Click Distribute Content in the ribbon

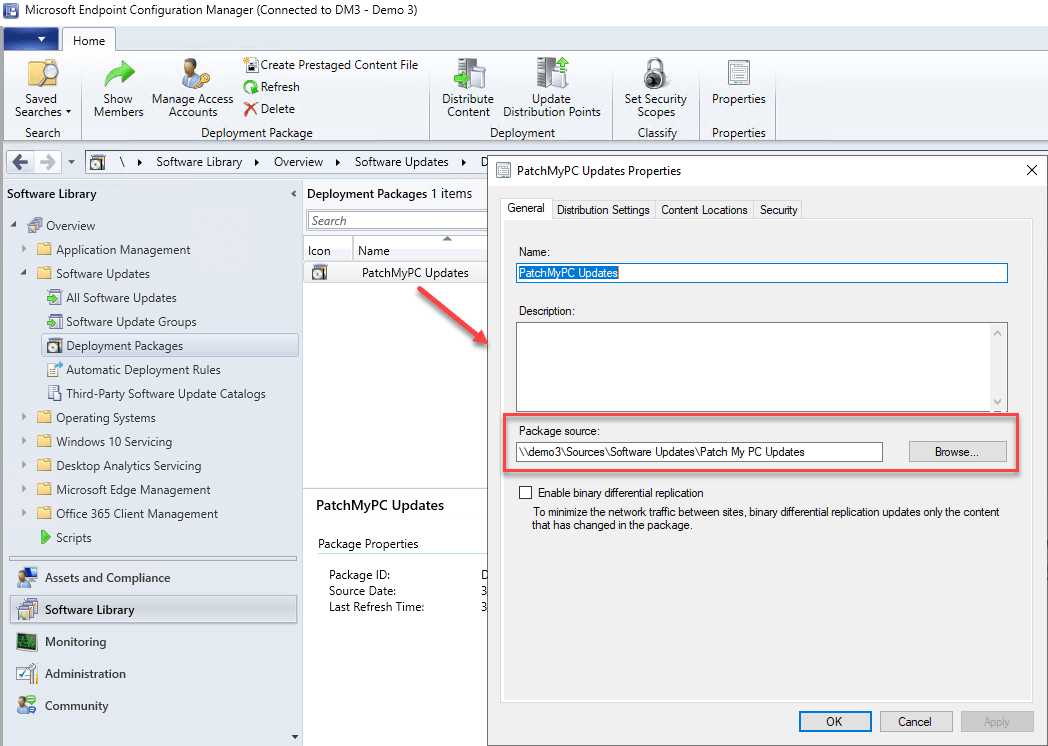click(x=468, y=89)
